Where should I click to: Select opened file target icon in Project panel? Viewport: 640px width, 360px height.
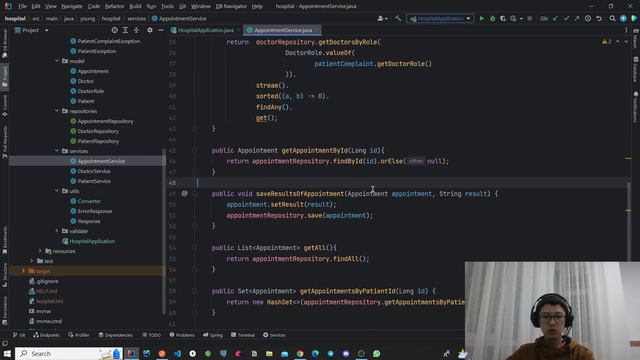point(115,30)
